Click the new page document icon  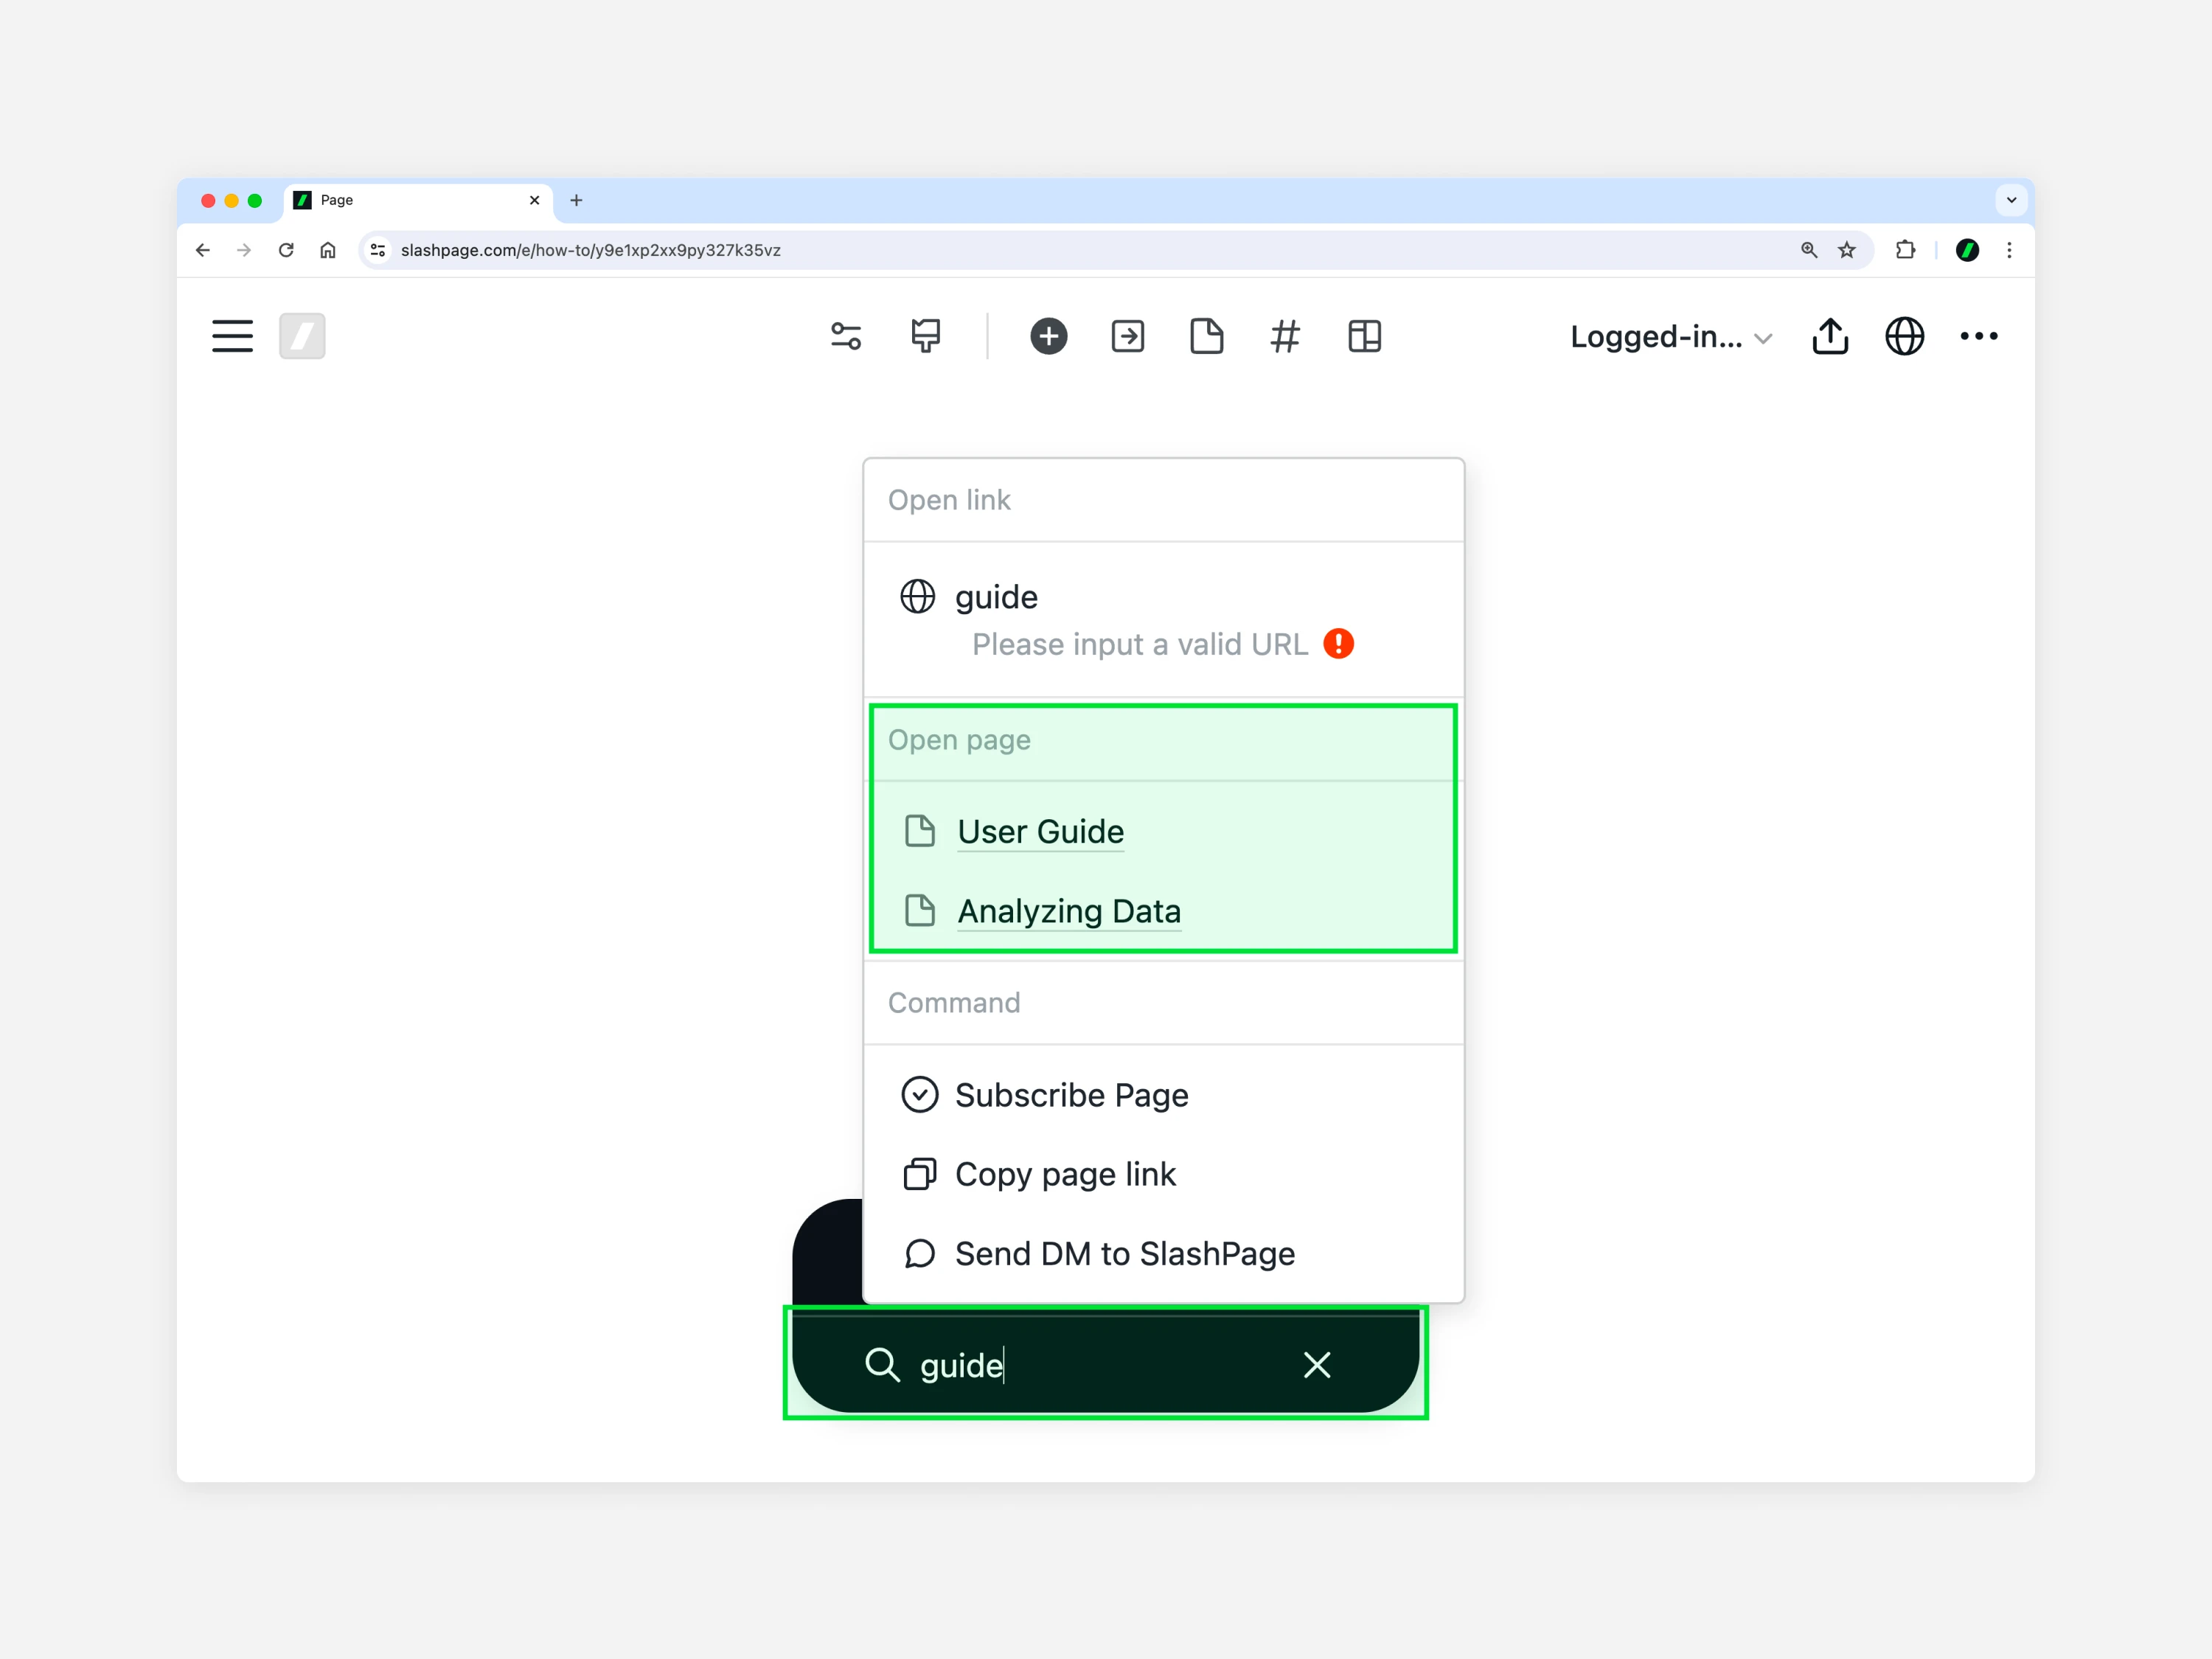pyautogui.click(x=1207, y=336)
